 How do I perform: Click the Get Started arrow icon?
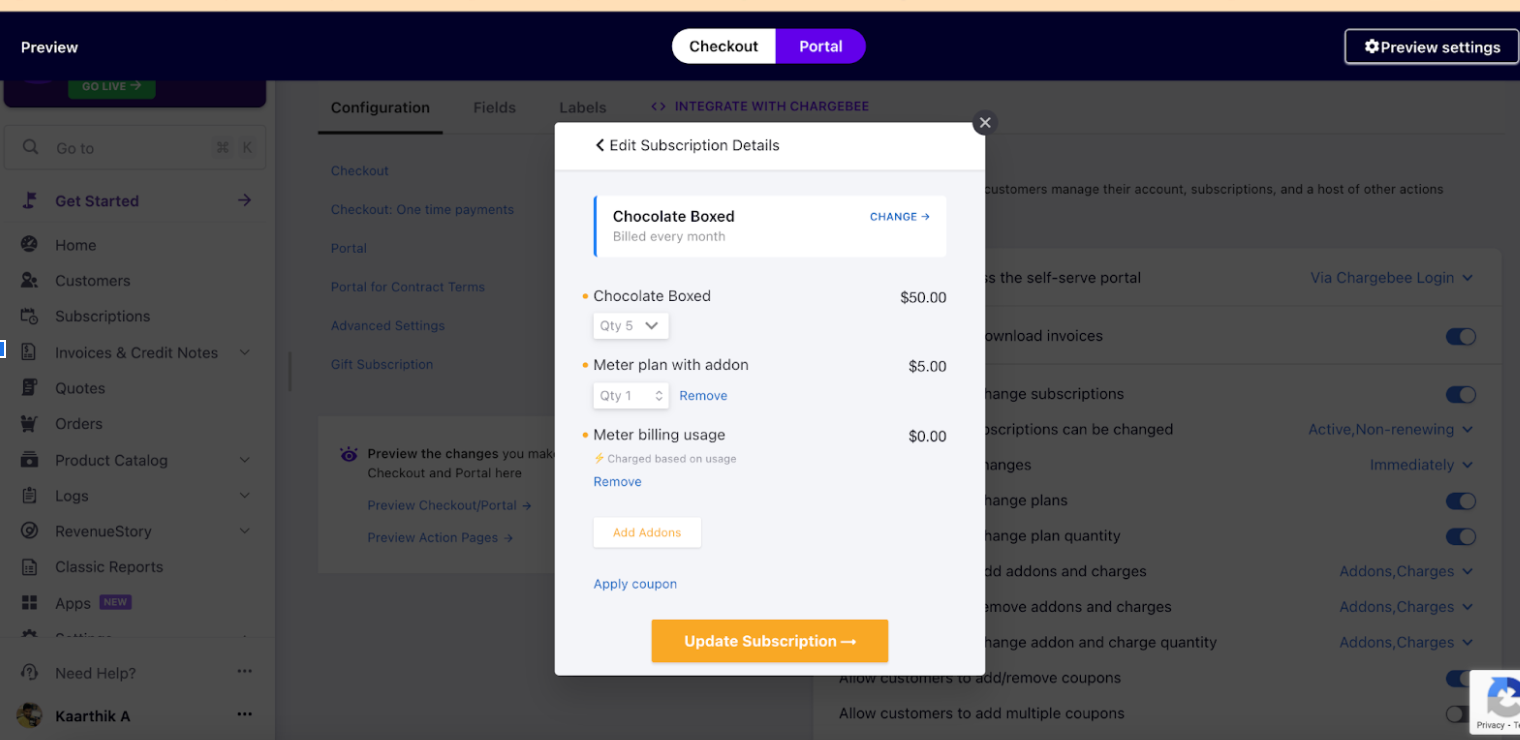pos(244,201)
